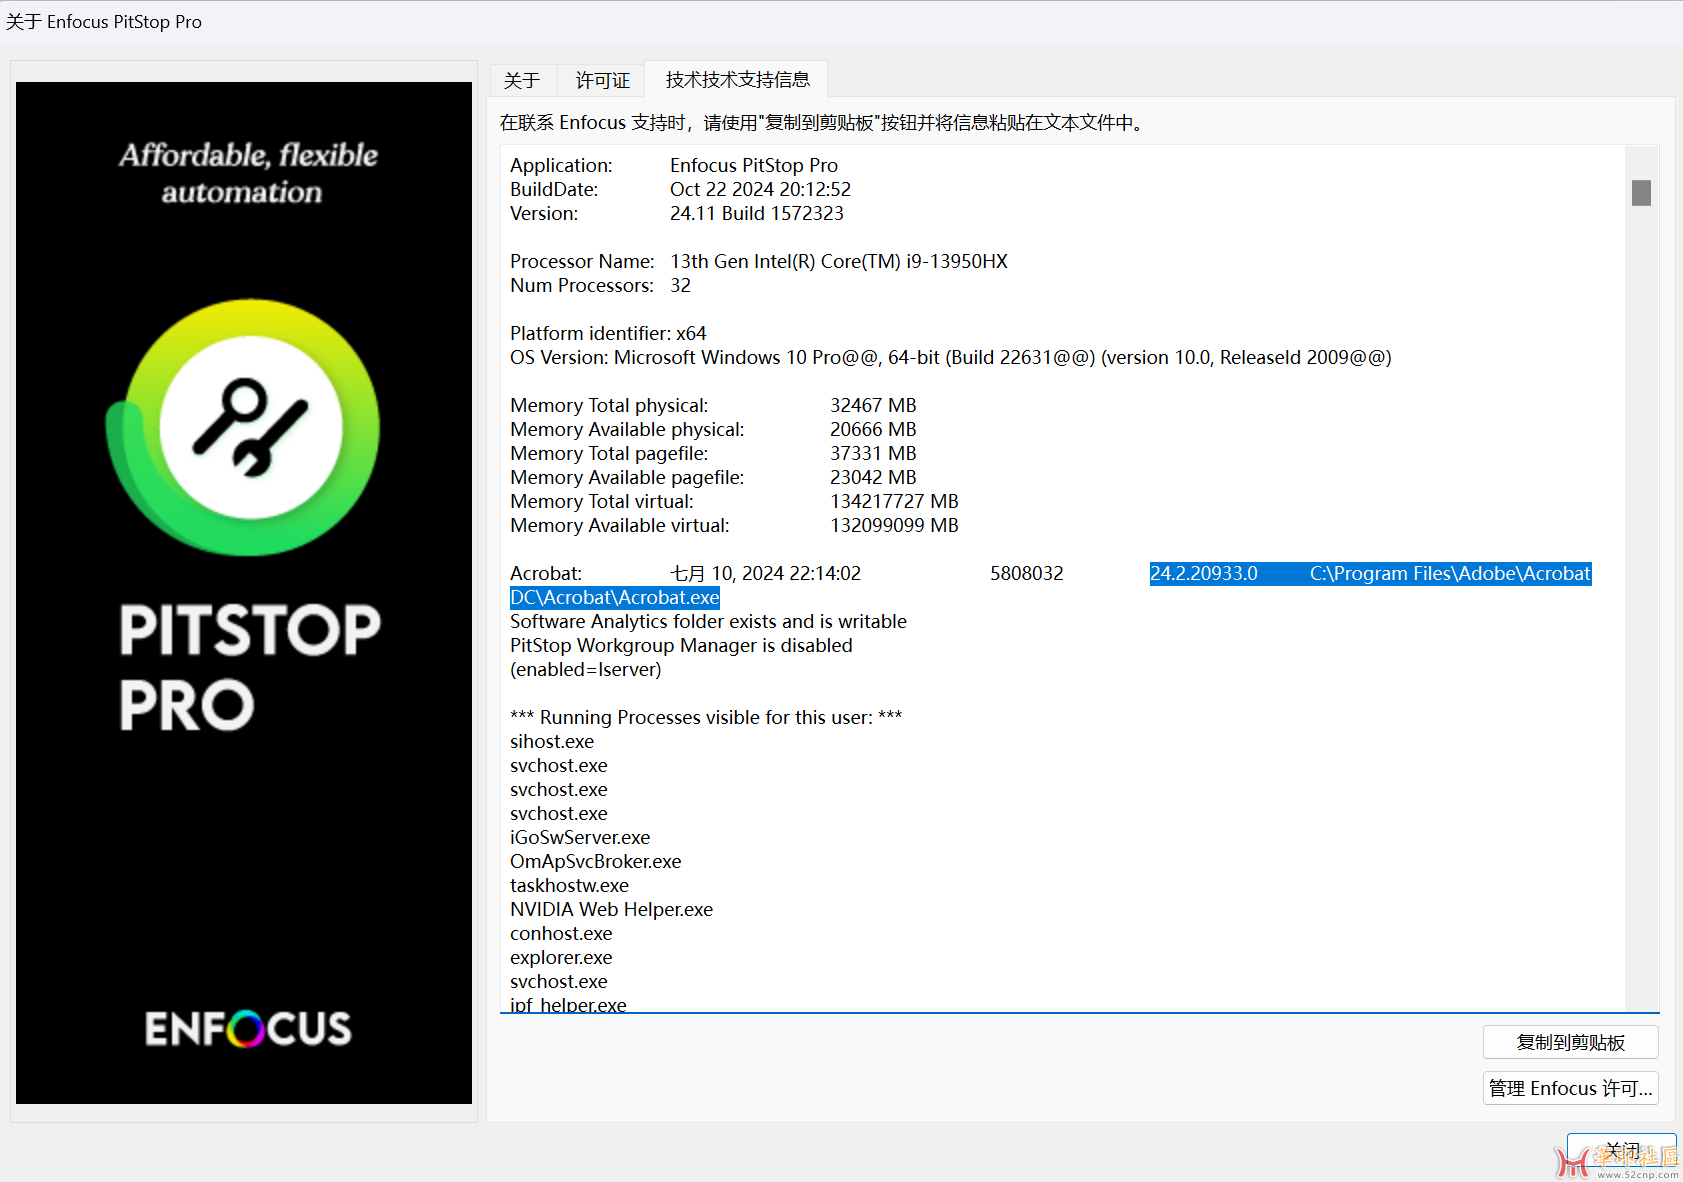Click the scrollbar track below the thumb
Viewport: 1683px width, 1182px height.
[x=1641, y=600]
